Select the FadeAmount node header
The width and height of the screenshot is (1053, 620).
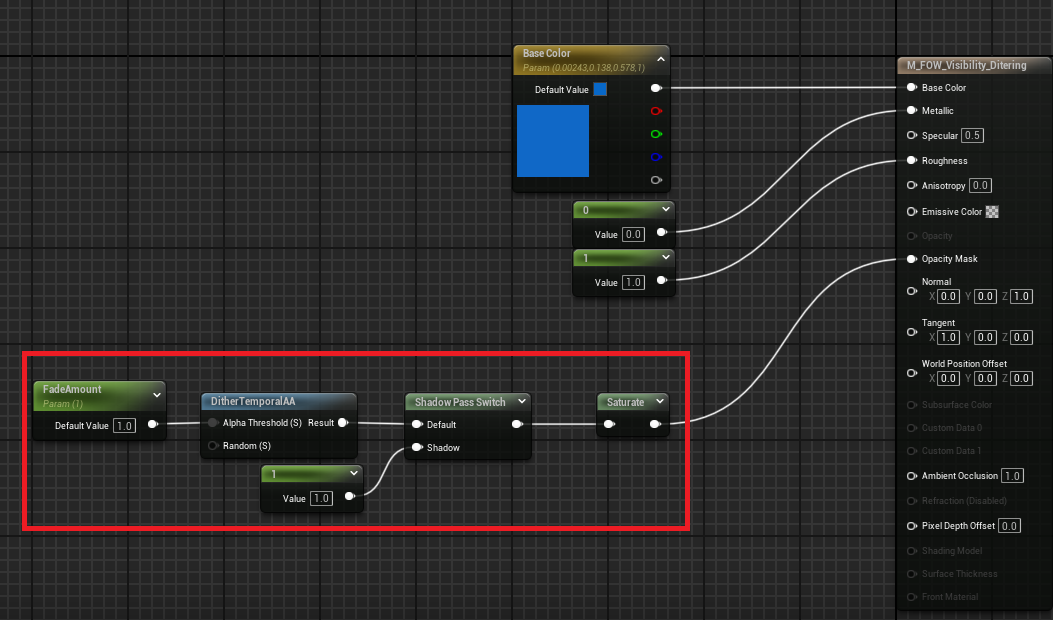point(99,396)
